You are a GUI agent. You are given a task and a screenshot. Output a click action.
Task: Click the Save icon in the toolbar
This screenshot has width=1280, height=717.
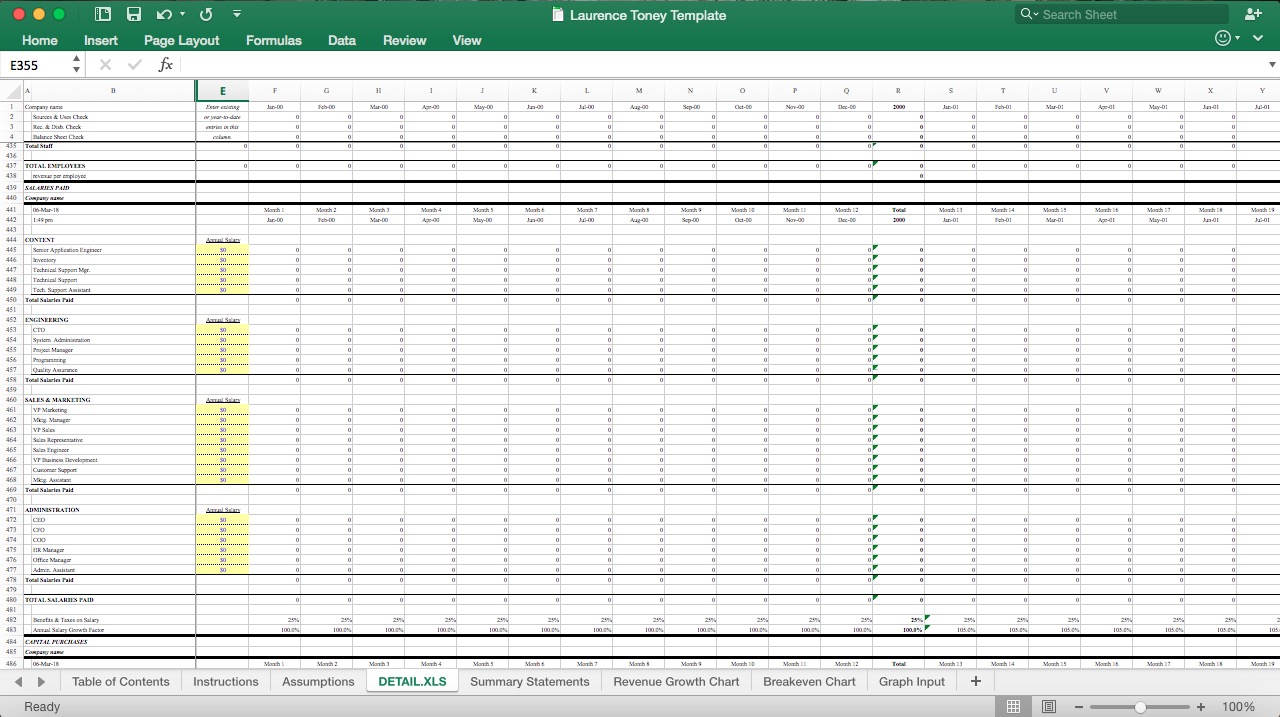pyautogui.click(x=134, y=14)
